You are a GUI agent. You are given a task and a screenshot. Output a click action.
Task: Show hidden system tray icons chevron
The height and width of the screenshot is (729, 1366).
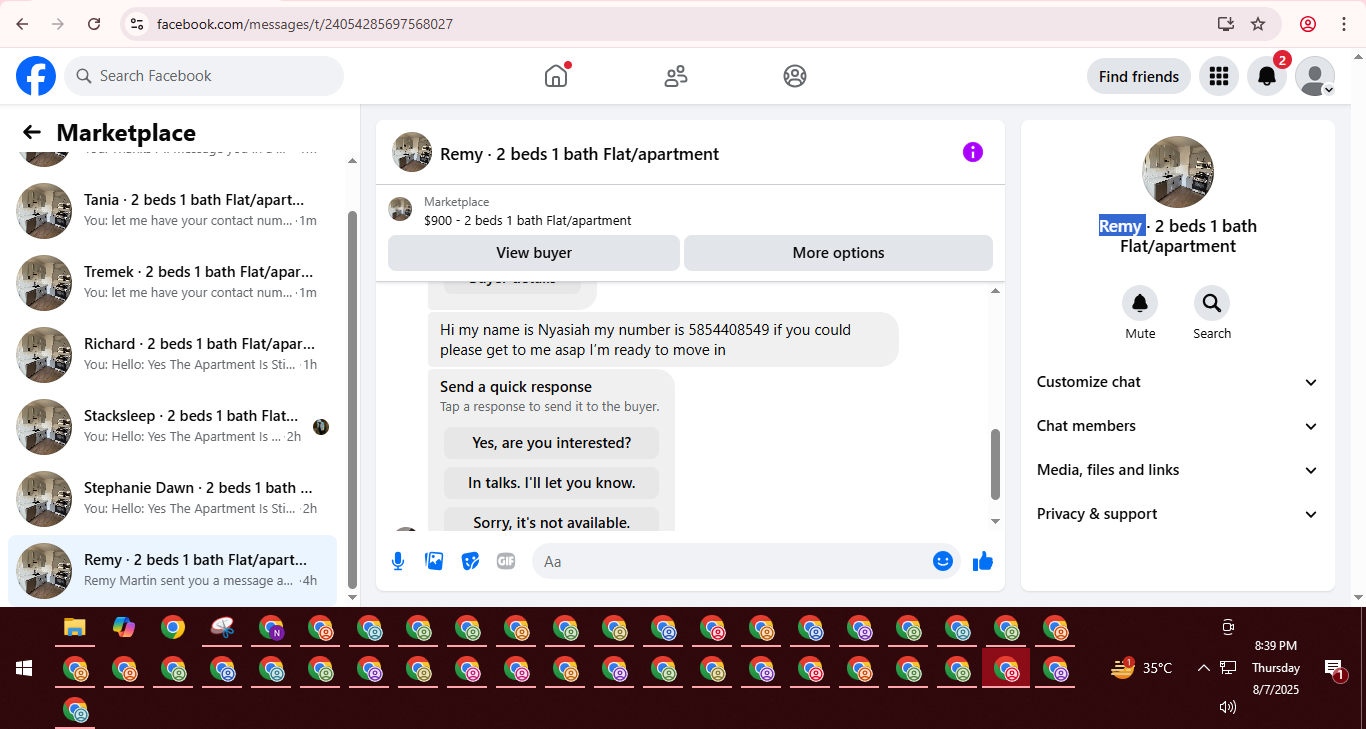click(x=1204, y=668)
